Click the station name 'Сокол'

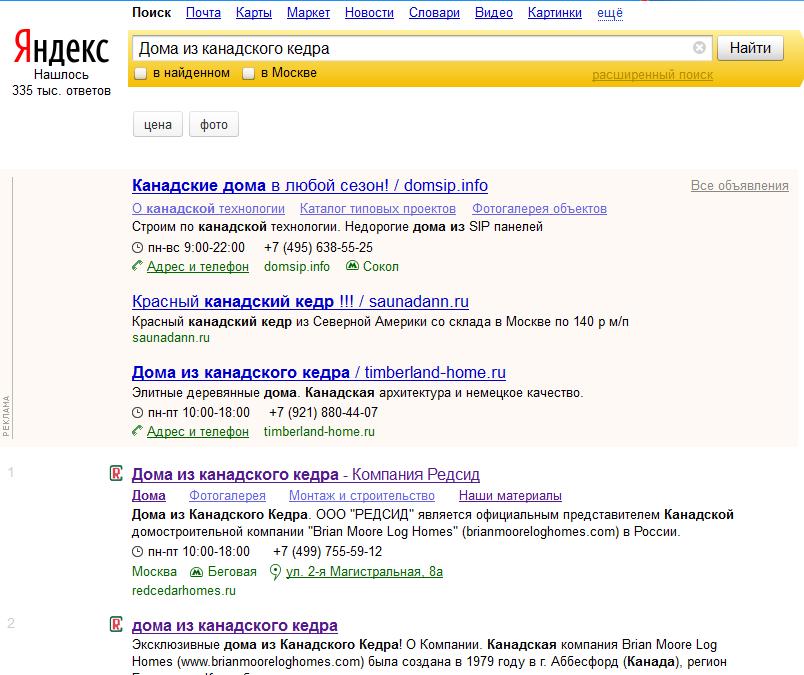point(380,267)
